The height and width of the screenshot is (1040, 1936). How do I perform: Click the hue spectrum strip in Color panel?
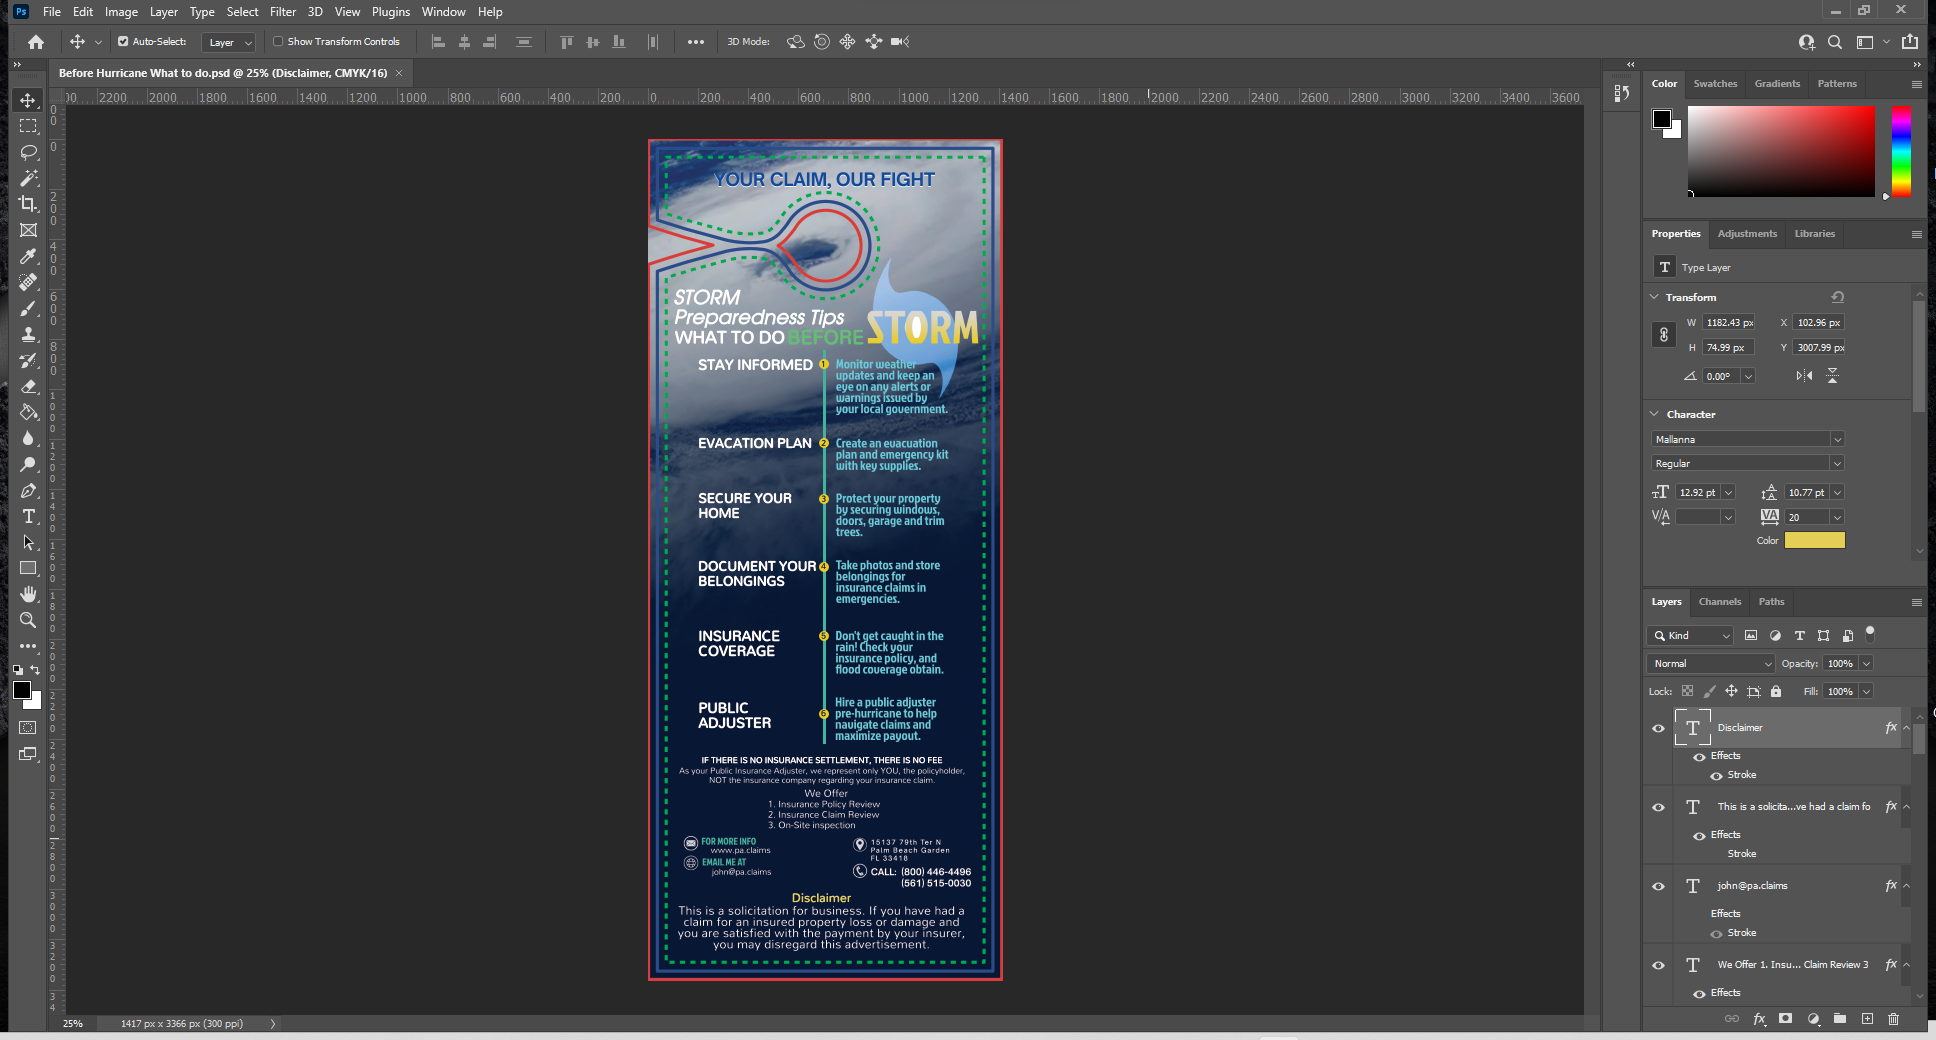click(1901, 151)
